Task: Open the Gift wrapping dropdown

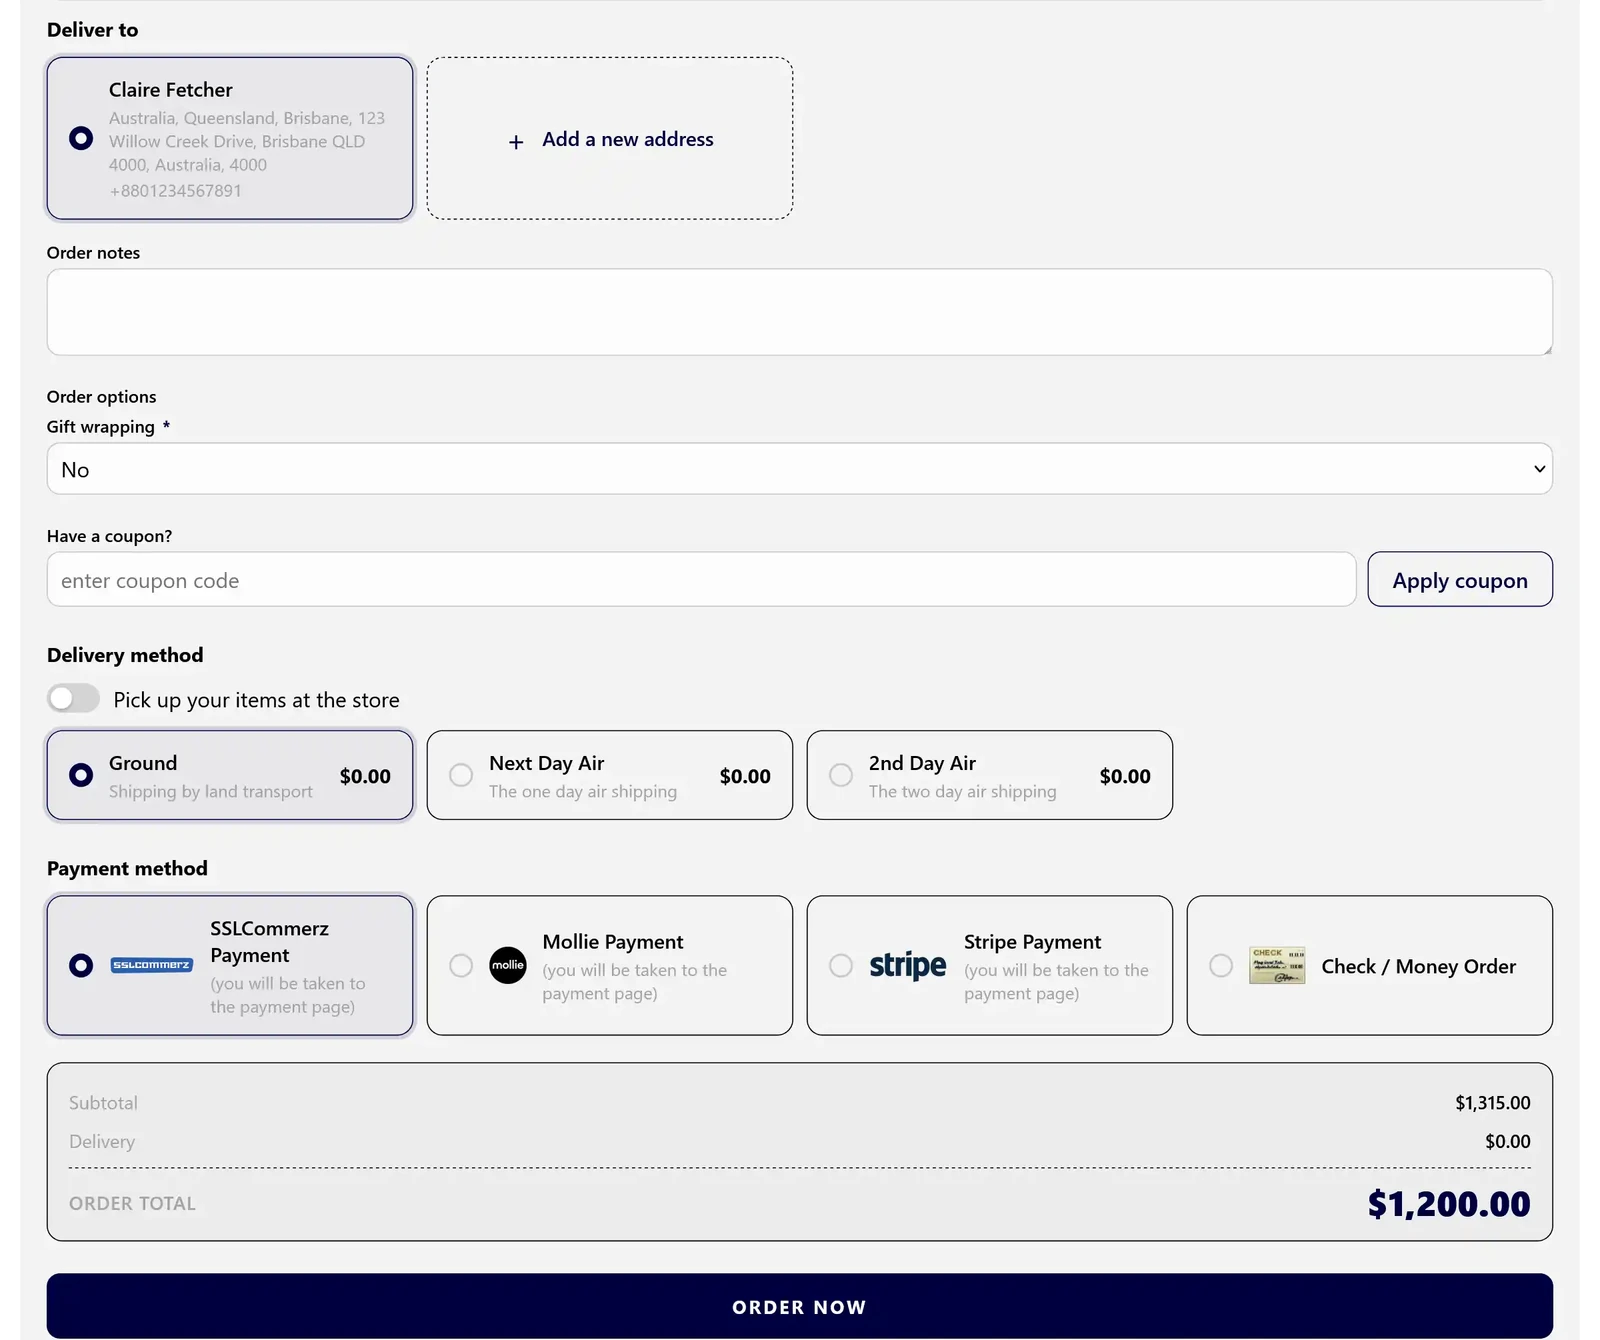Action: point(800,469)
